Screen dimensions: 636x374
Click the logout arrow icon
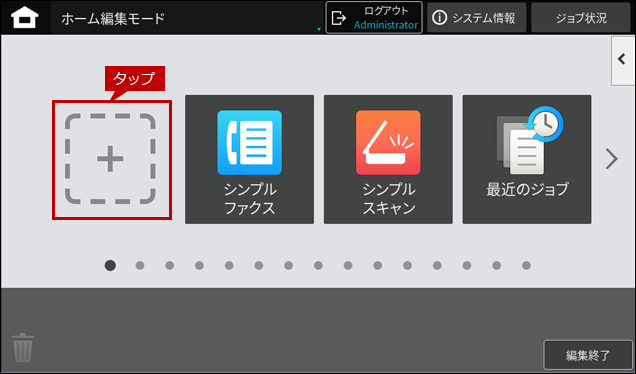pyautogui.click(x=339, y=18)
